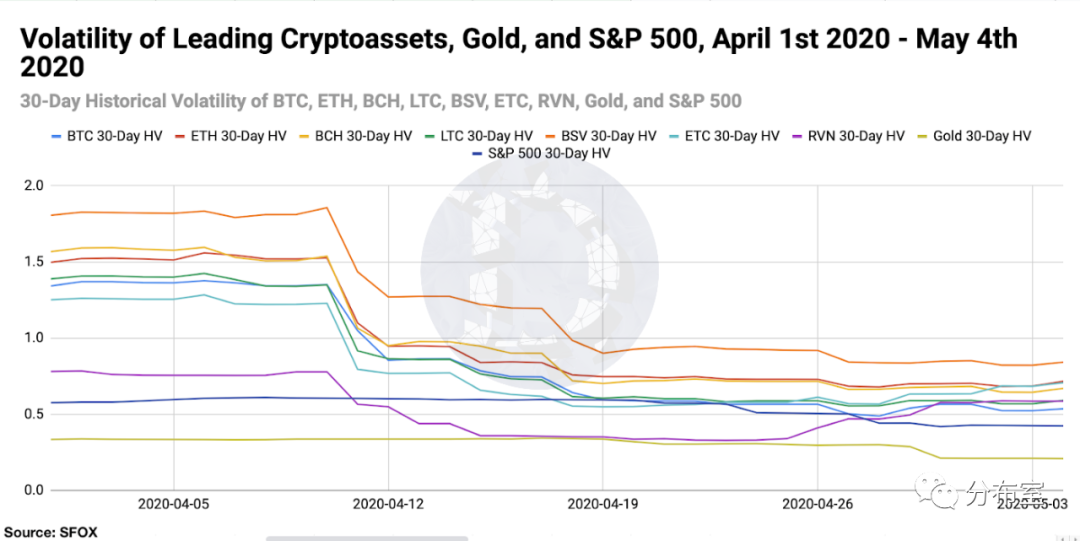Click the 1.0 y-axis value label

(x=33, y=338)
